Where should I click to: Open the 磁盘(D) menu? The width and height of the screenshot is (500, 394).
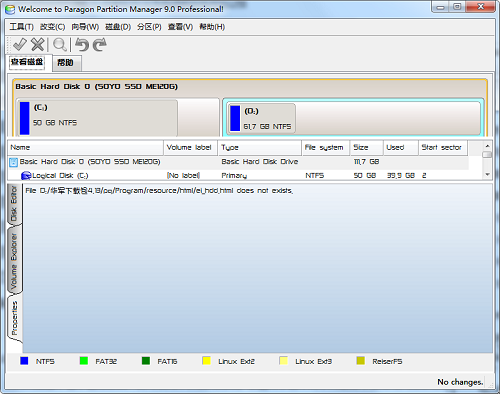tap(118, 27)
